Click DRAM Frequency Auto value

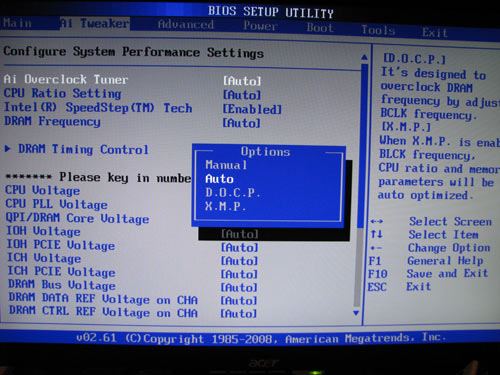click(x=242, y=123)
